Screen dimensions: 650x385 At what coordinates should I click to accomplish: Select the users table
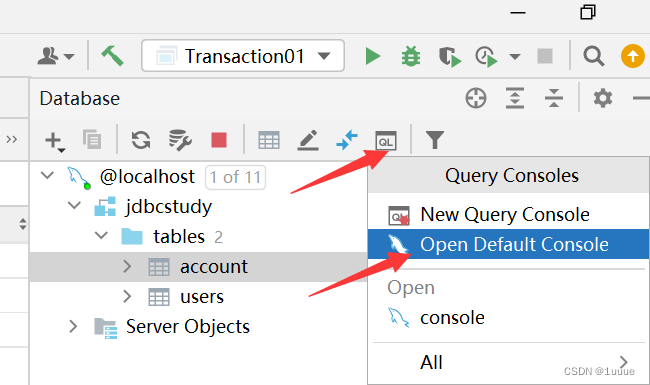pos(202,297)
